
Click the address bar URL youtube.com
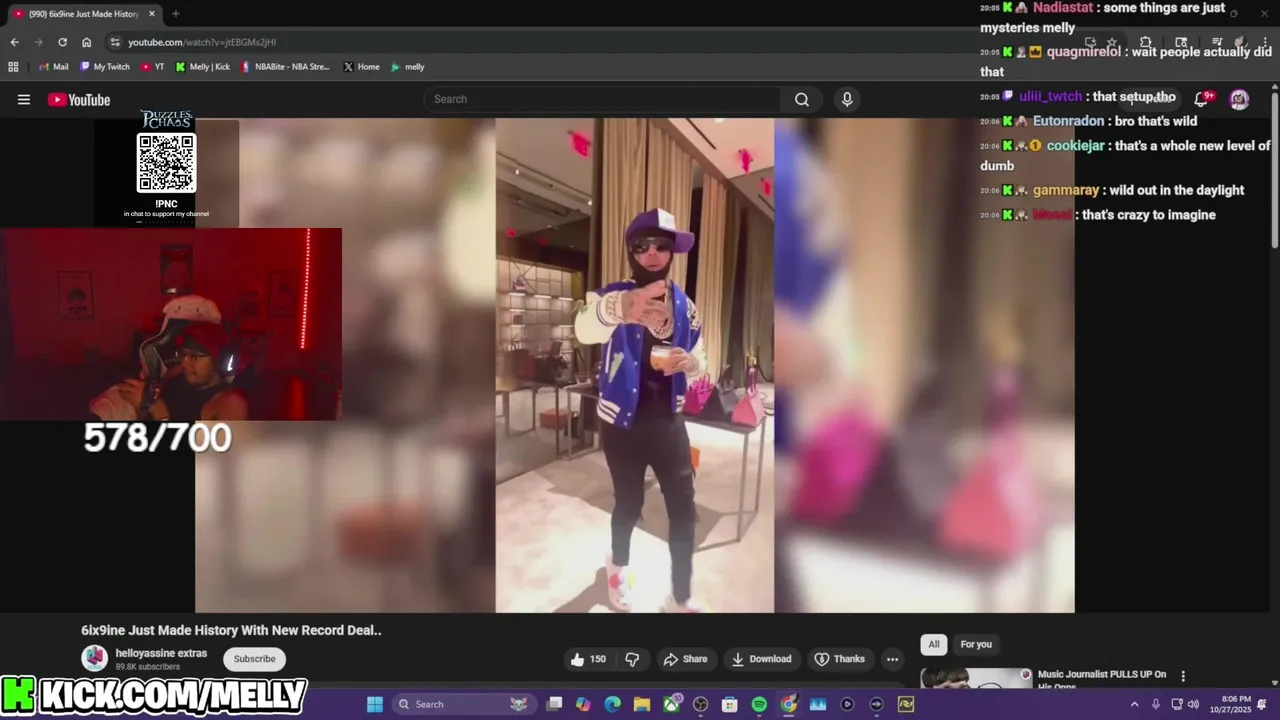(x=201, y=42)
